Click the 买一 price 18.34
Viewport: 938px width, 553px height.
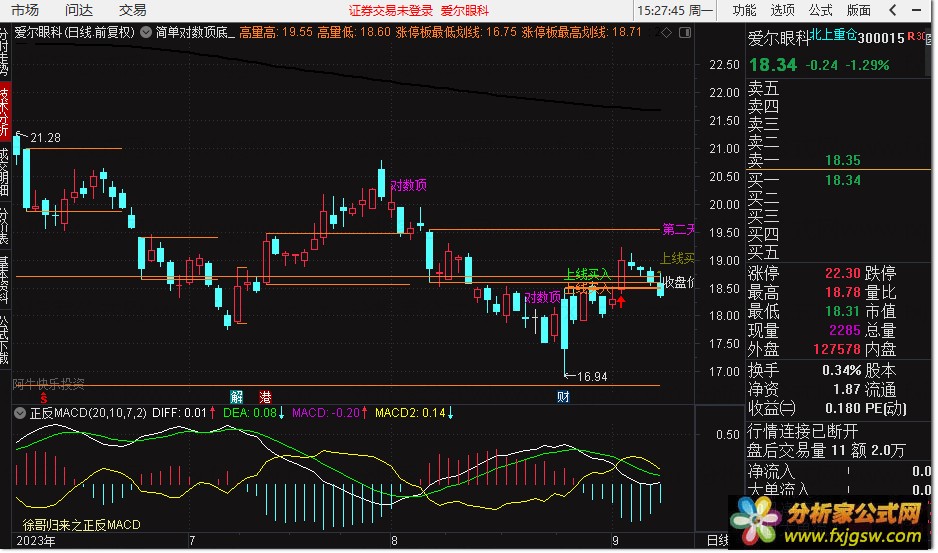[842, 180]
